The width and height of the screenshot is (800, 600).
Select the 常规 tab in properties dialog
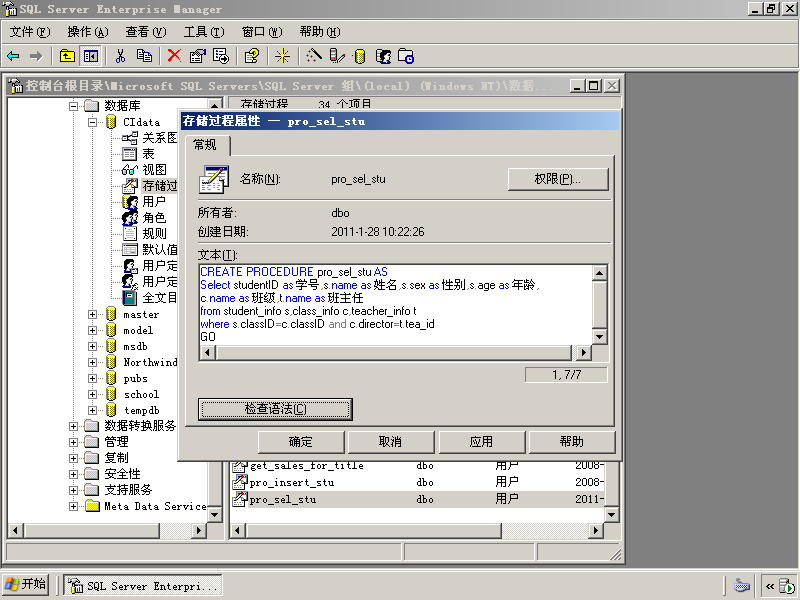coord(206,145)
